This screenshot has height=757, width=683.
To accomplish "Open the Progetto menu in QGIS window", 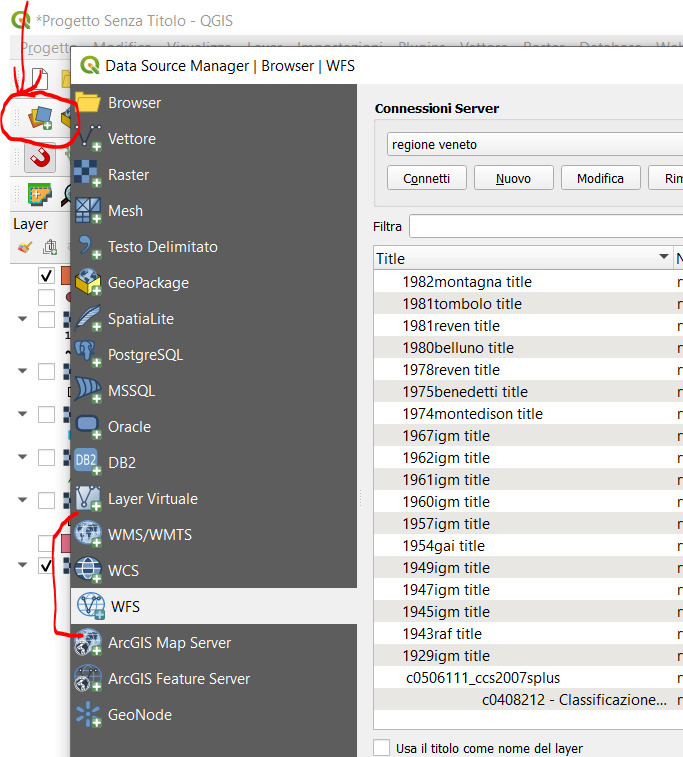I will pyautogui.click(x=45, y=47).
